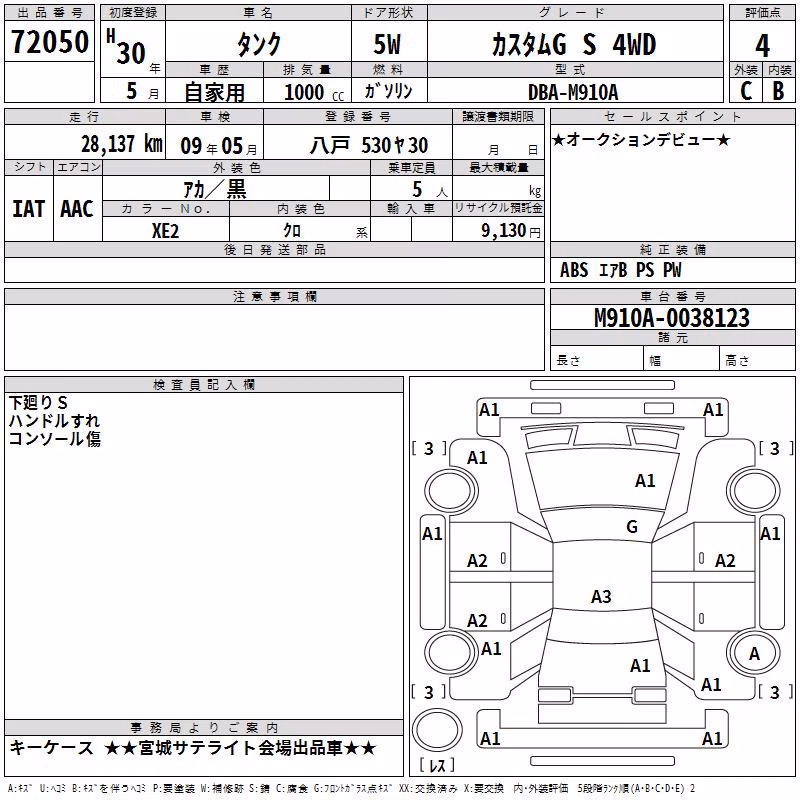
Task: Click A mark inside rear wheel circle
Action: (754, 653)
